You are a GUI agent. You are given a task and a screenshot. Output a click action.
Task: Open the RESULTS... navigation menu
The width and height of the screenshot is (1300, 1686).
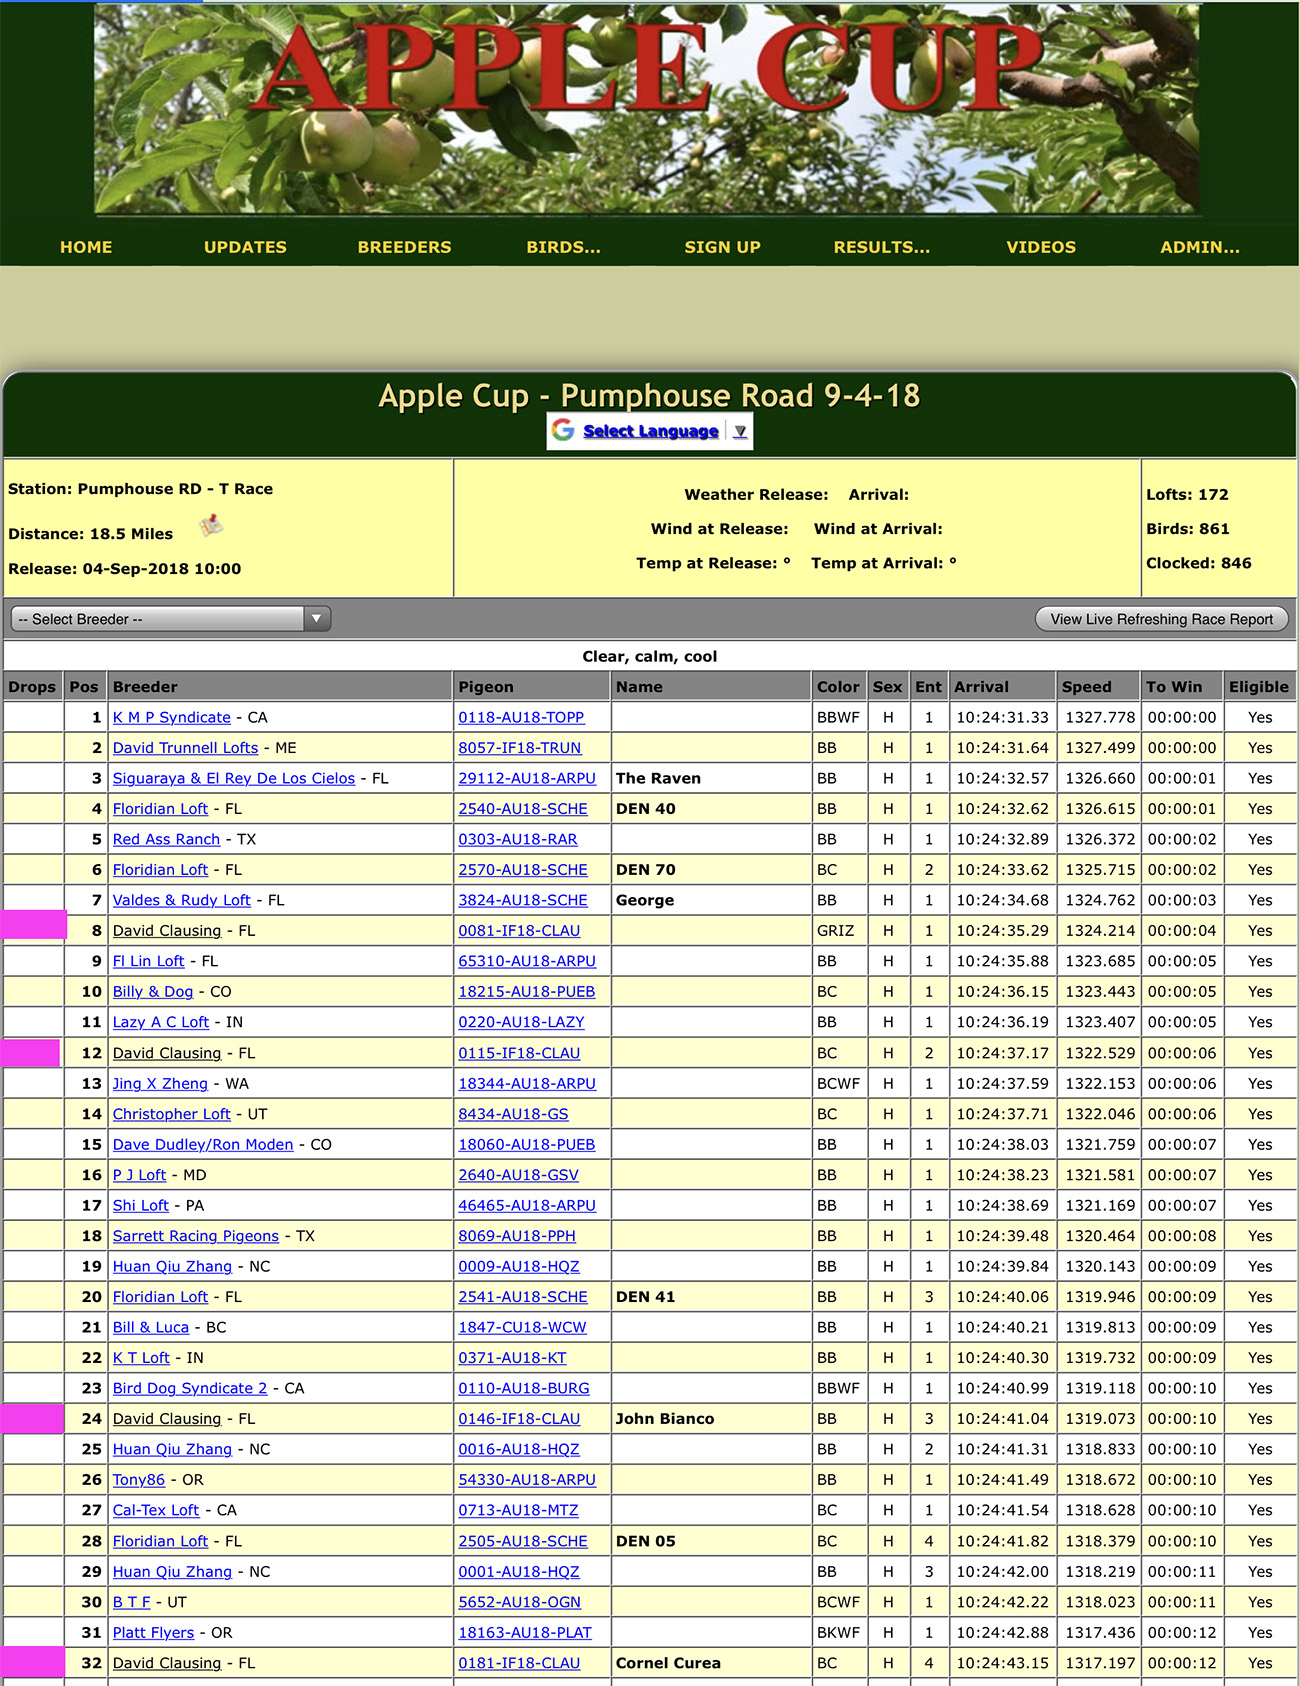[x=881, y=247]
